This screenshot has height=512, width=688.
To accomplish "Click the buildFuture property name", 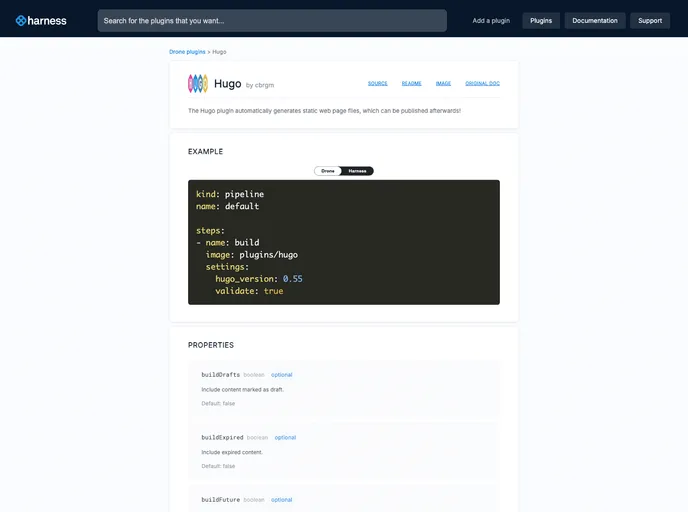I will pos(220,500).
